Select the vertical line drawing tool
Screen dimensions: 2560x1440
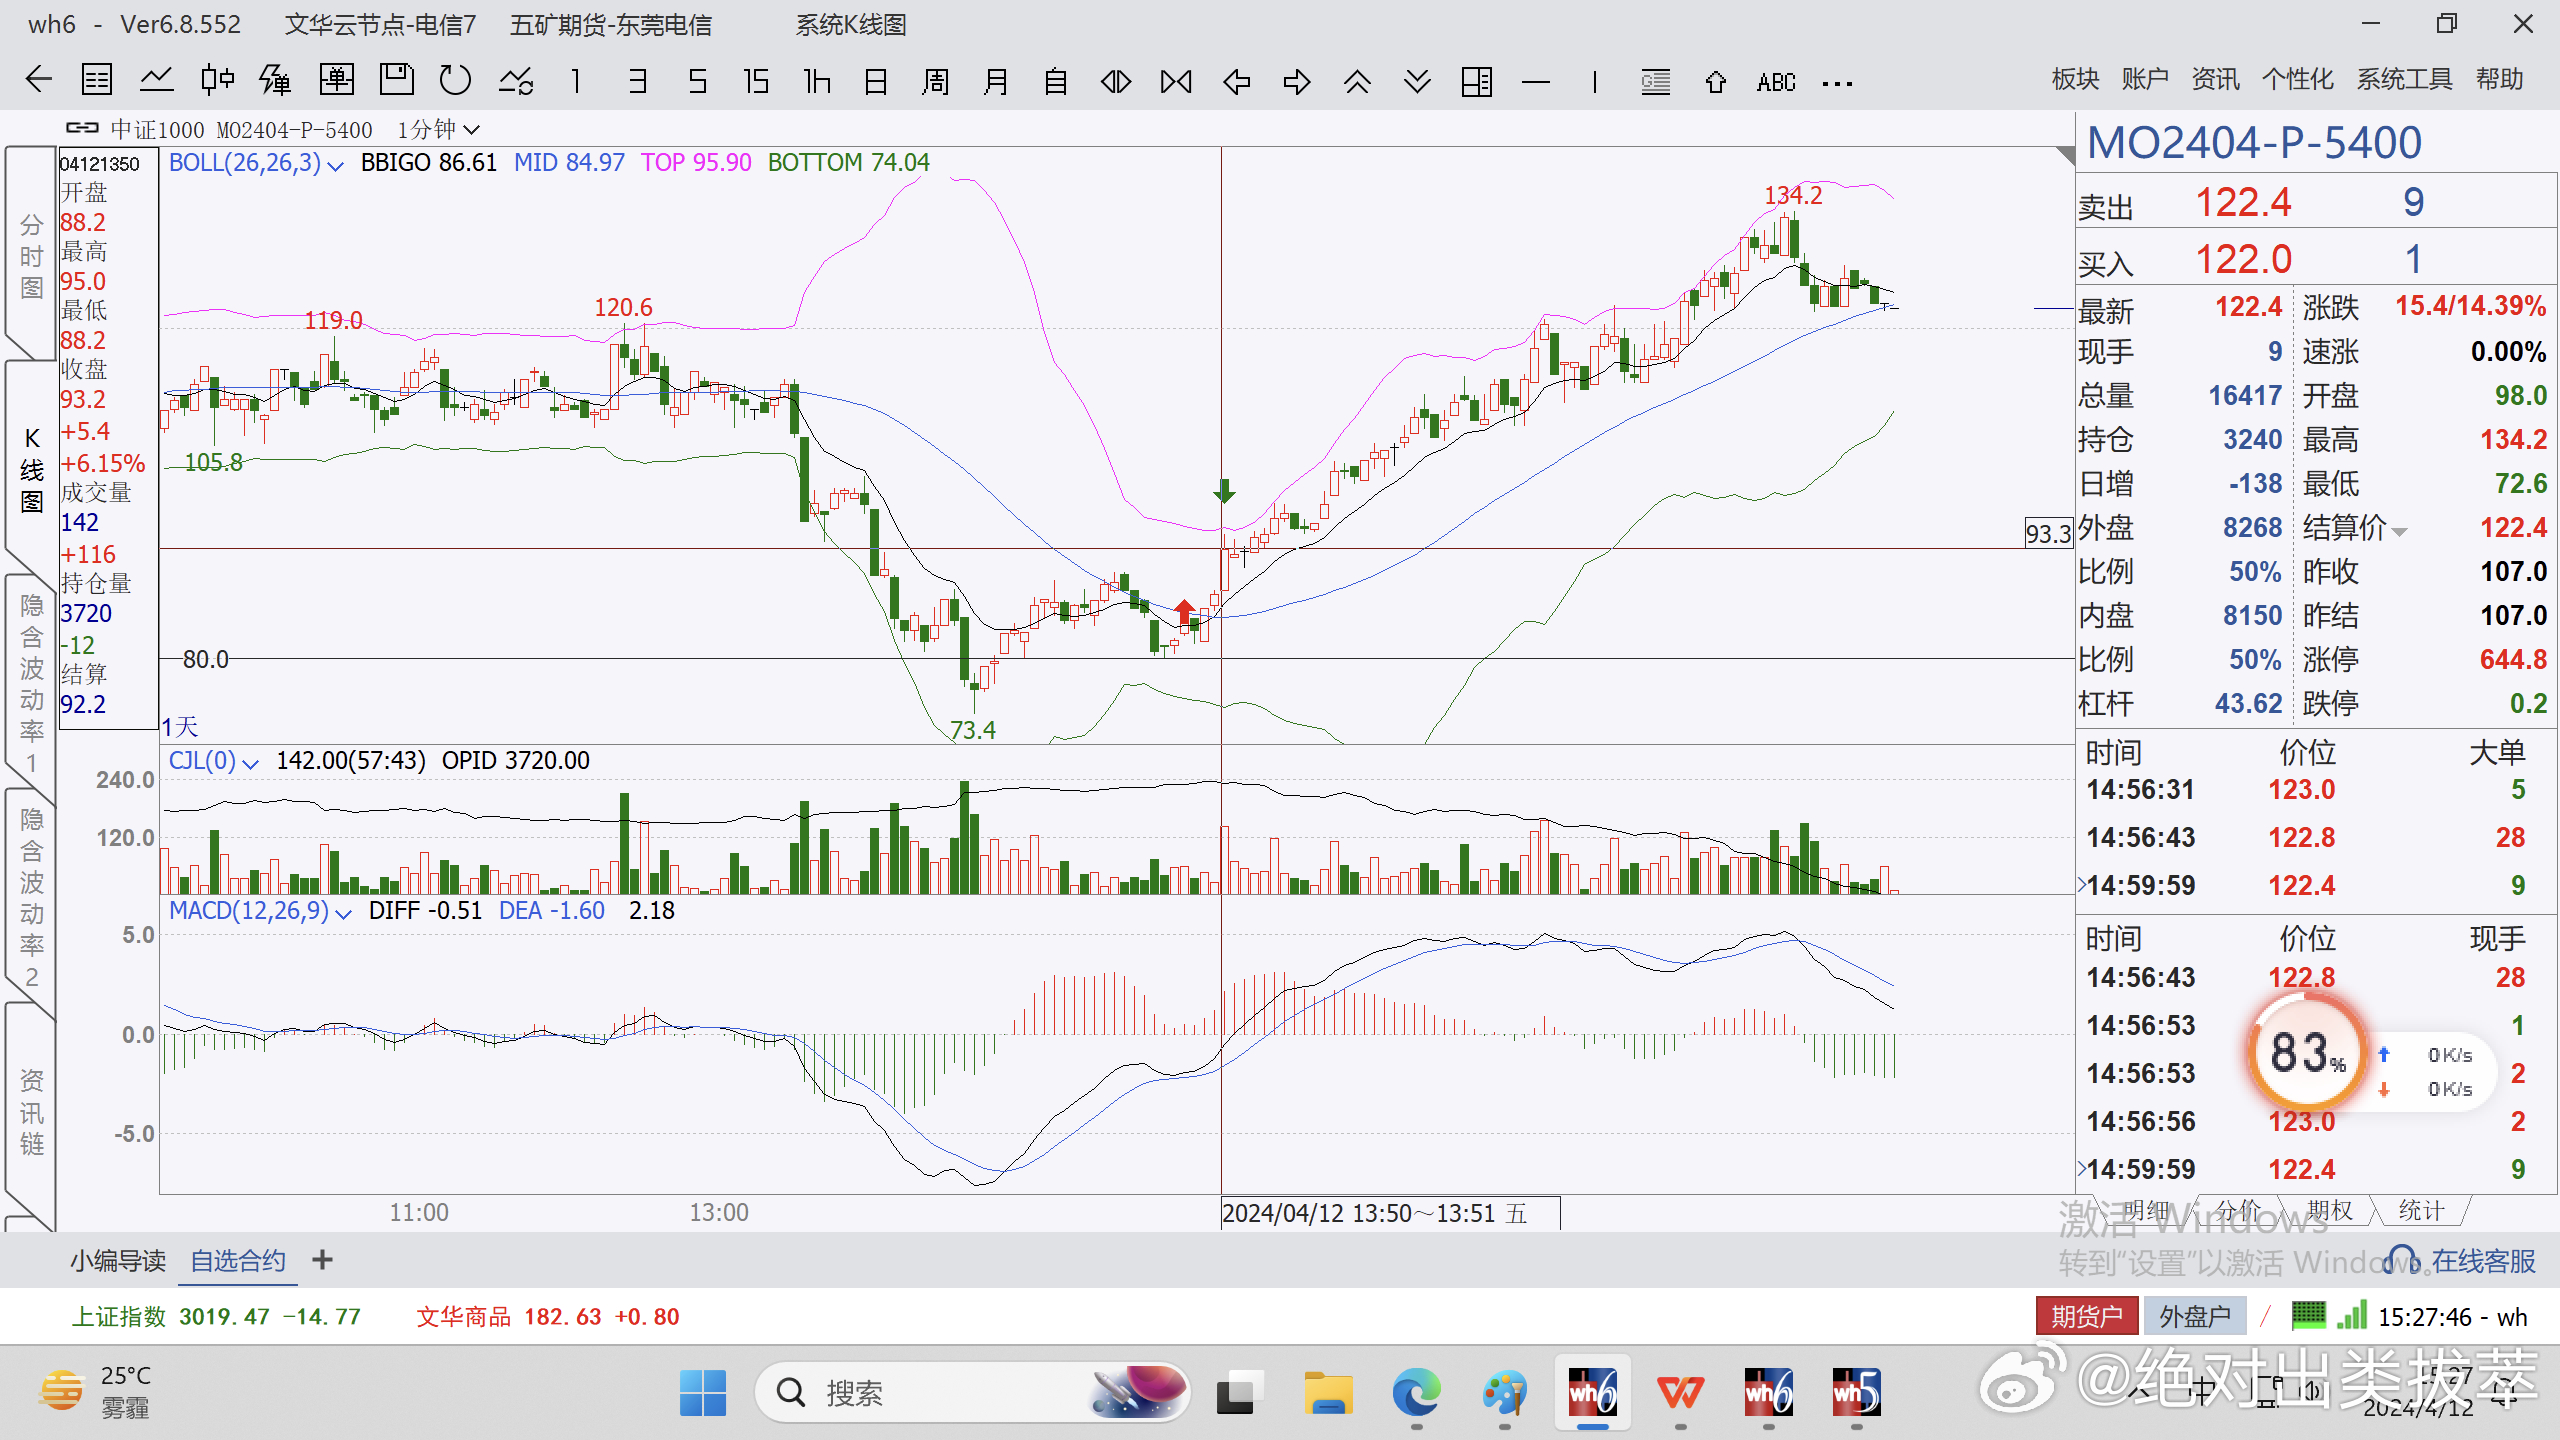1595,81
